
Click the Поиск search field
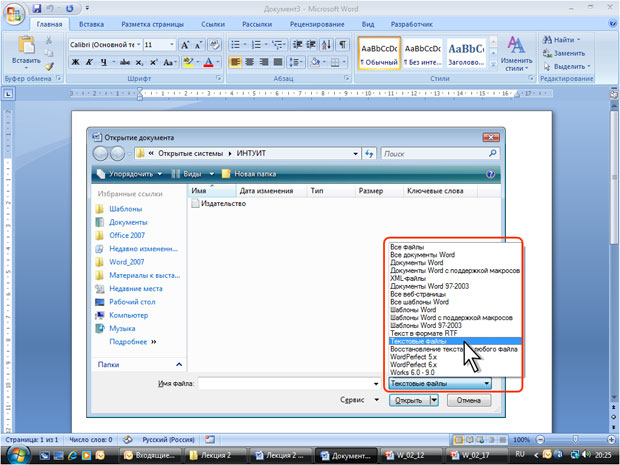435,153
